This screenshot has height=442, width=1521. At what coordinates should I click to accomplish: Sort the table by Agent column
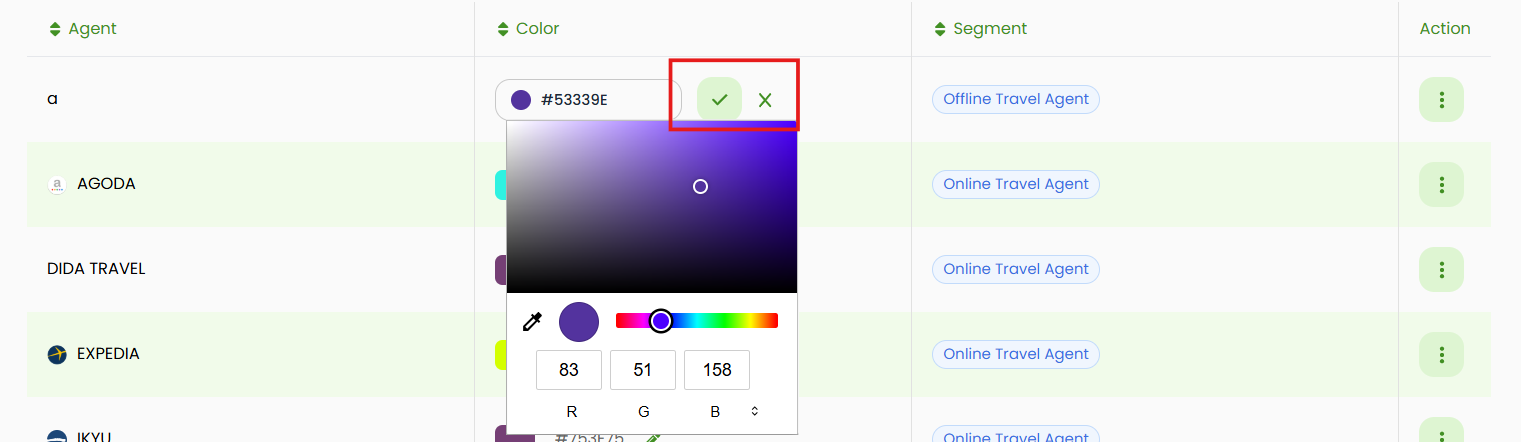(55, 29)
